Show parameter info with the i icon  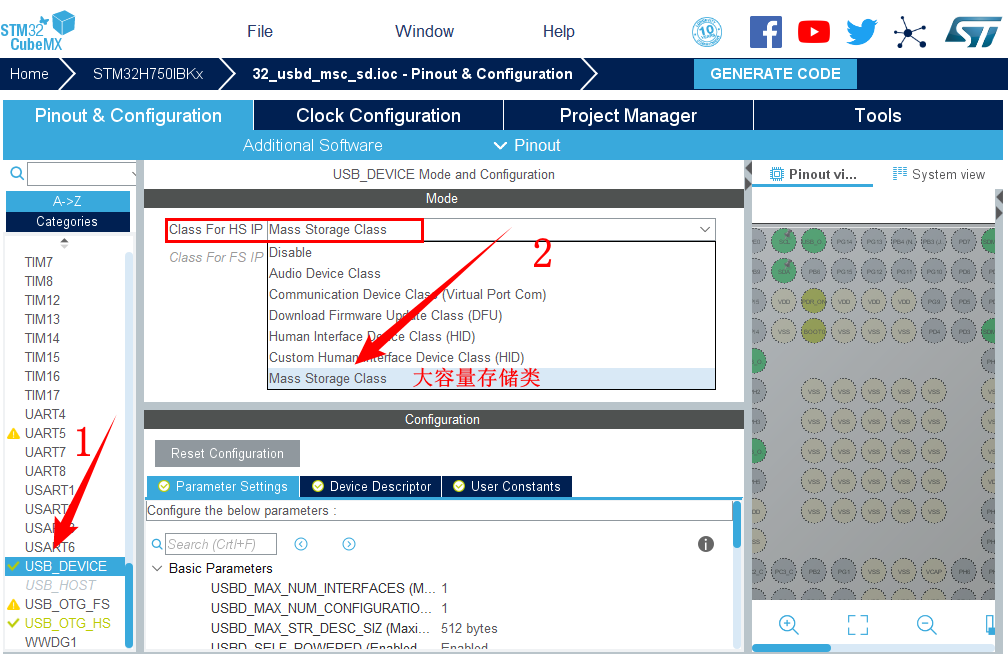pyautogui.click(x=705, y=544)
